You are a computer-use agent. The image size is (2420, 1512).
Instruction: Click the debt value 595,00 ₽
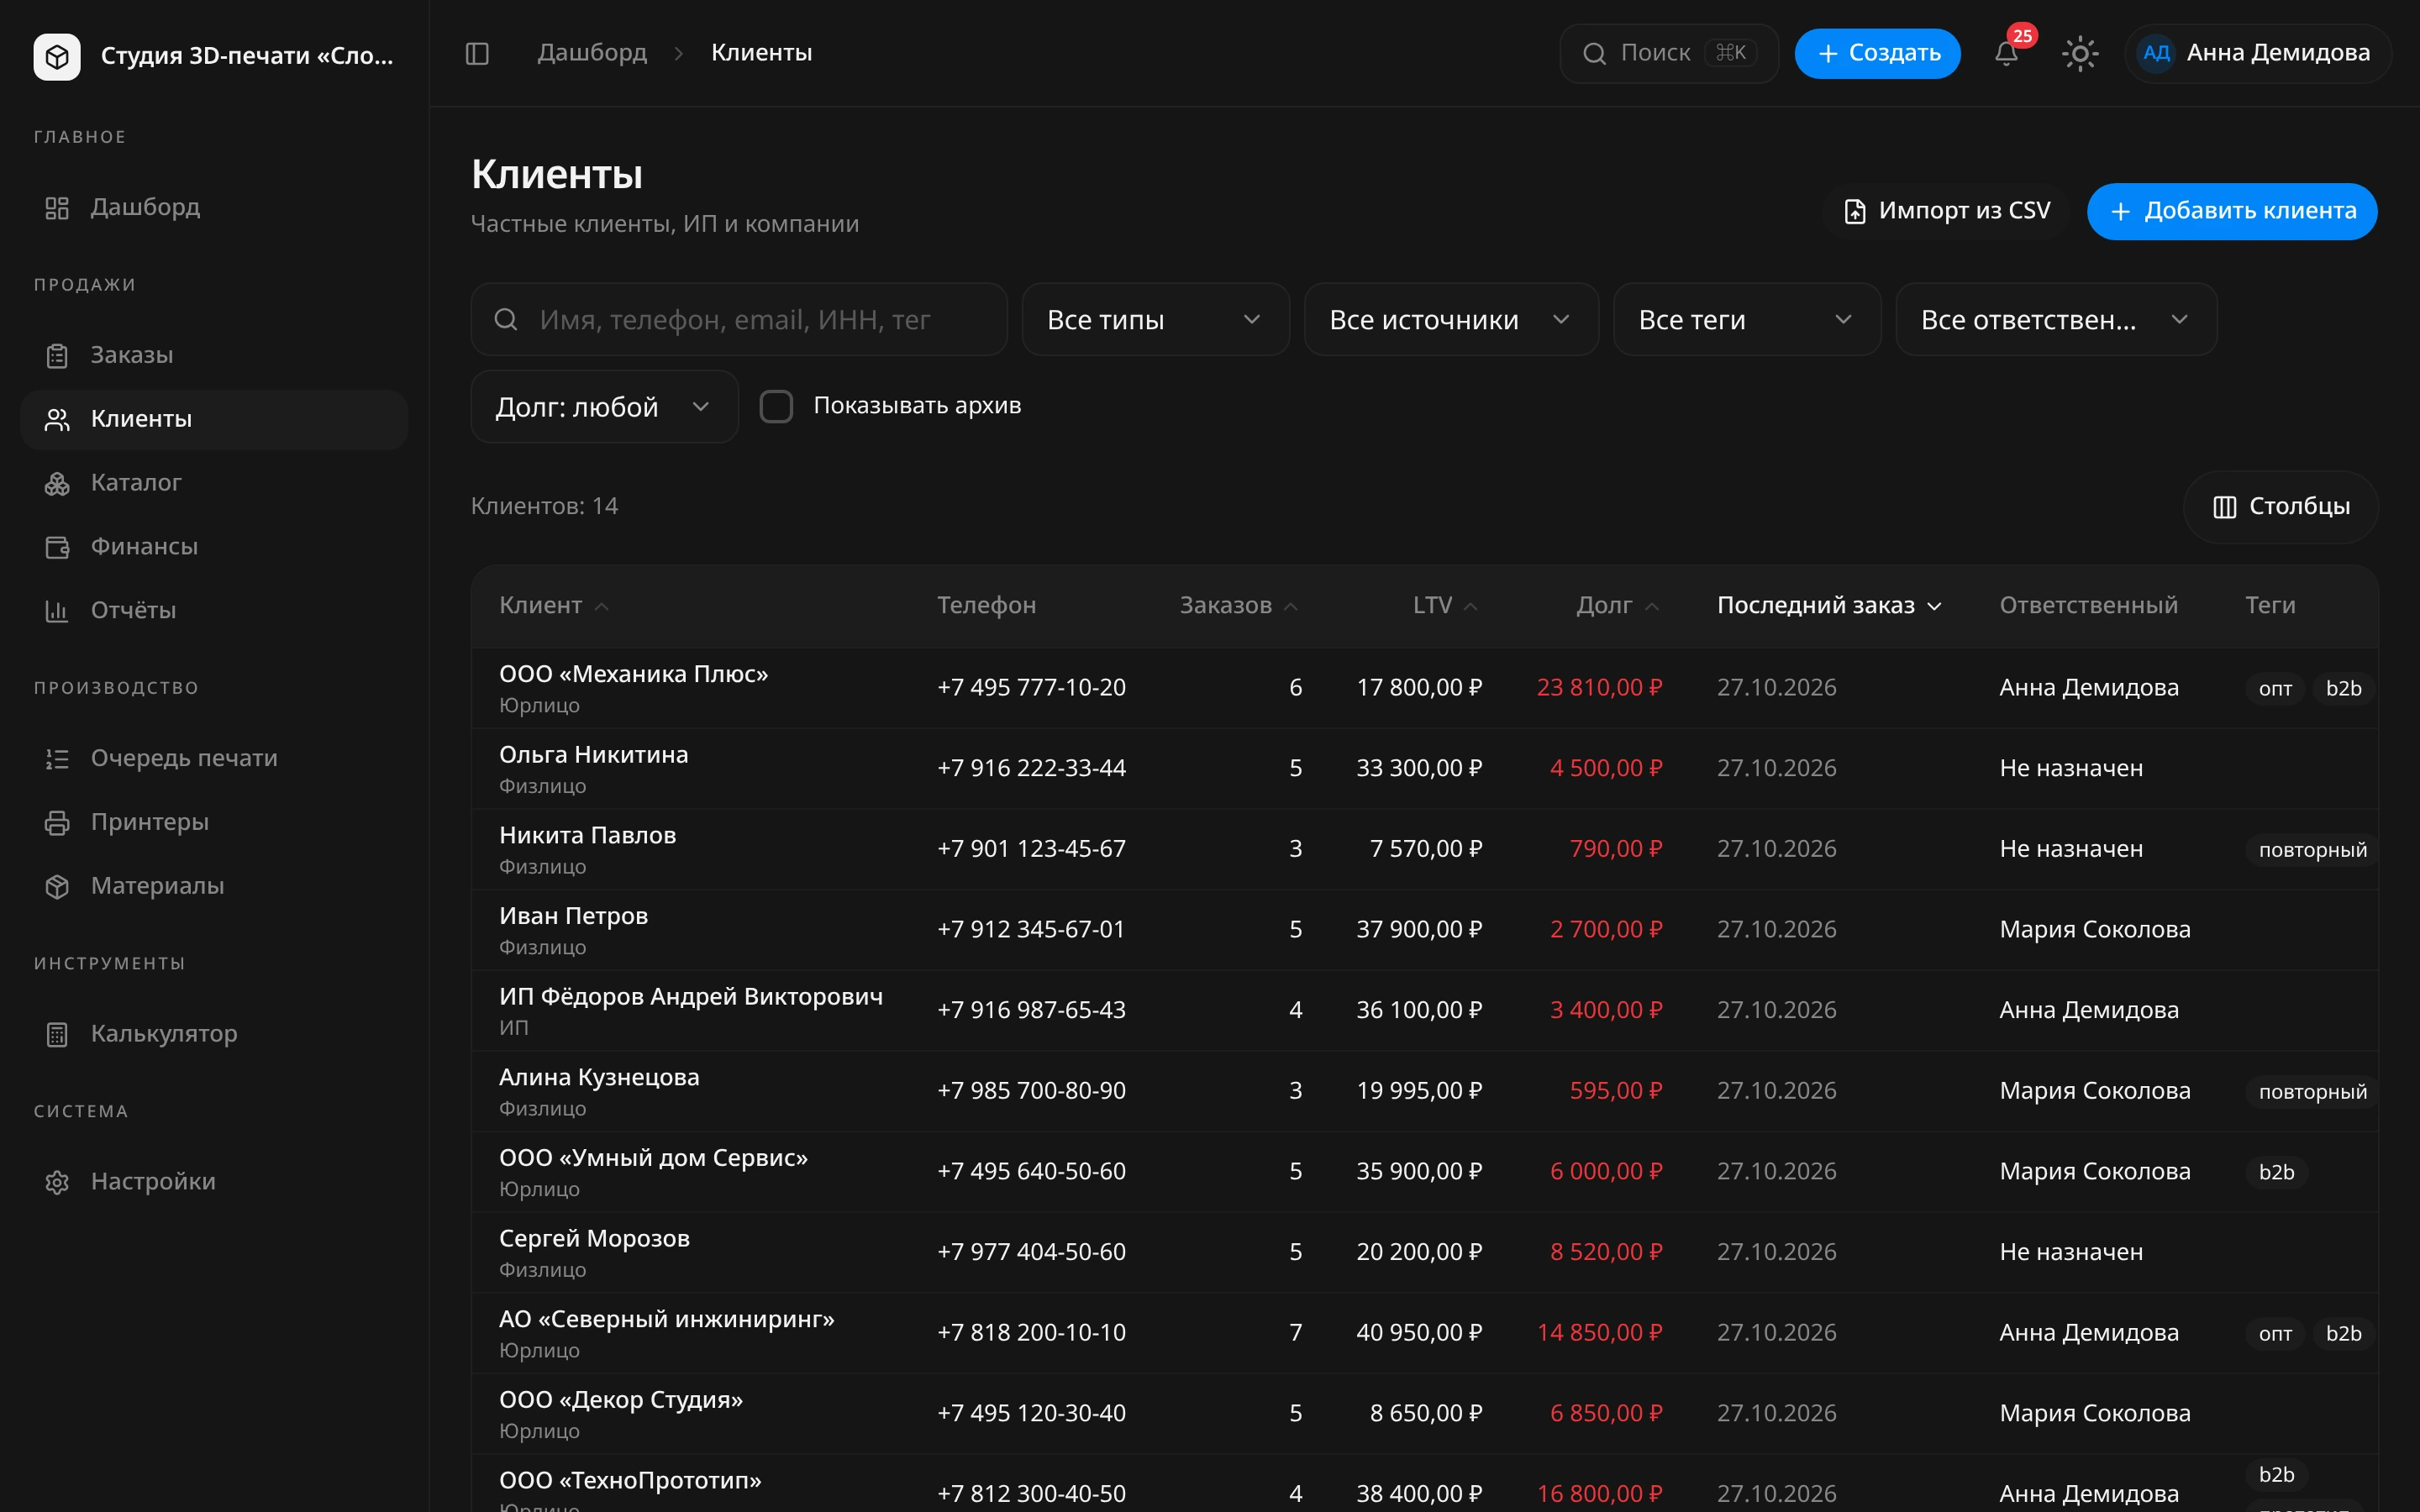tap(1615, 1091)
